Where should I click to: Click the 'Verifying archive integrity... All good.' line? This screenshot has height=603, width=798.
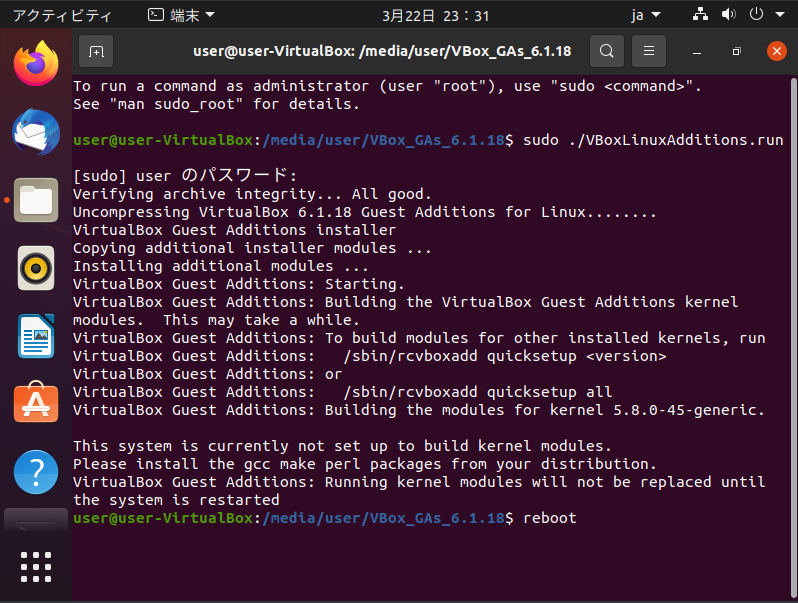point(252,194)
